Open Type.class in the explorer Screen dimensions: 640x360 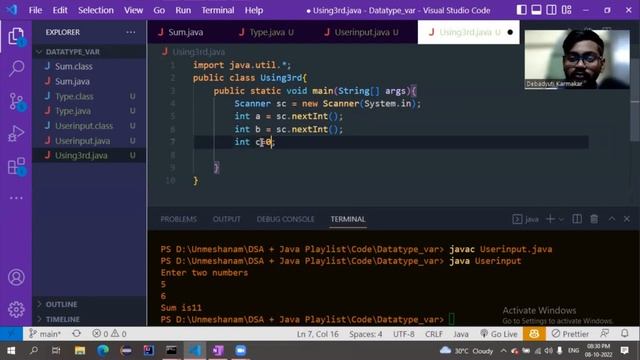(x=74, y=96)
